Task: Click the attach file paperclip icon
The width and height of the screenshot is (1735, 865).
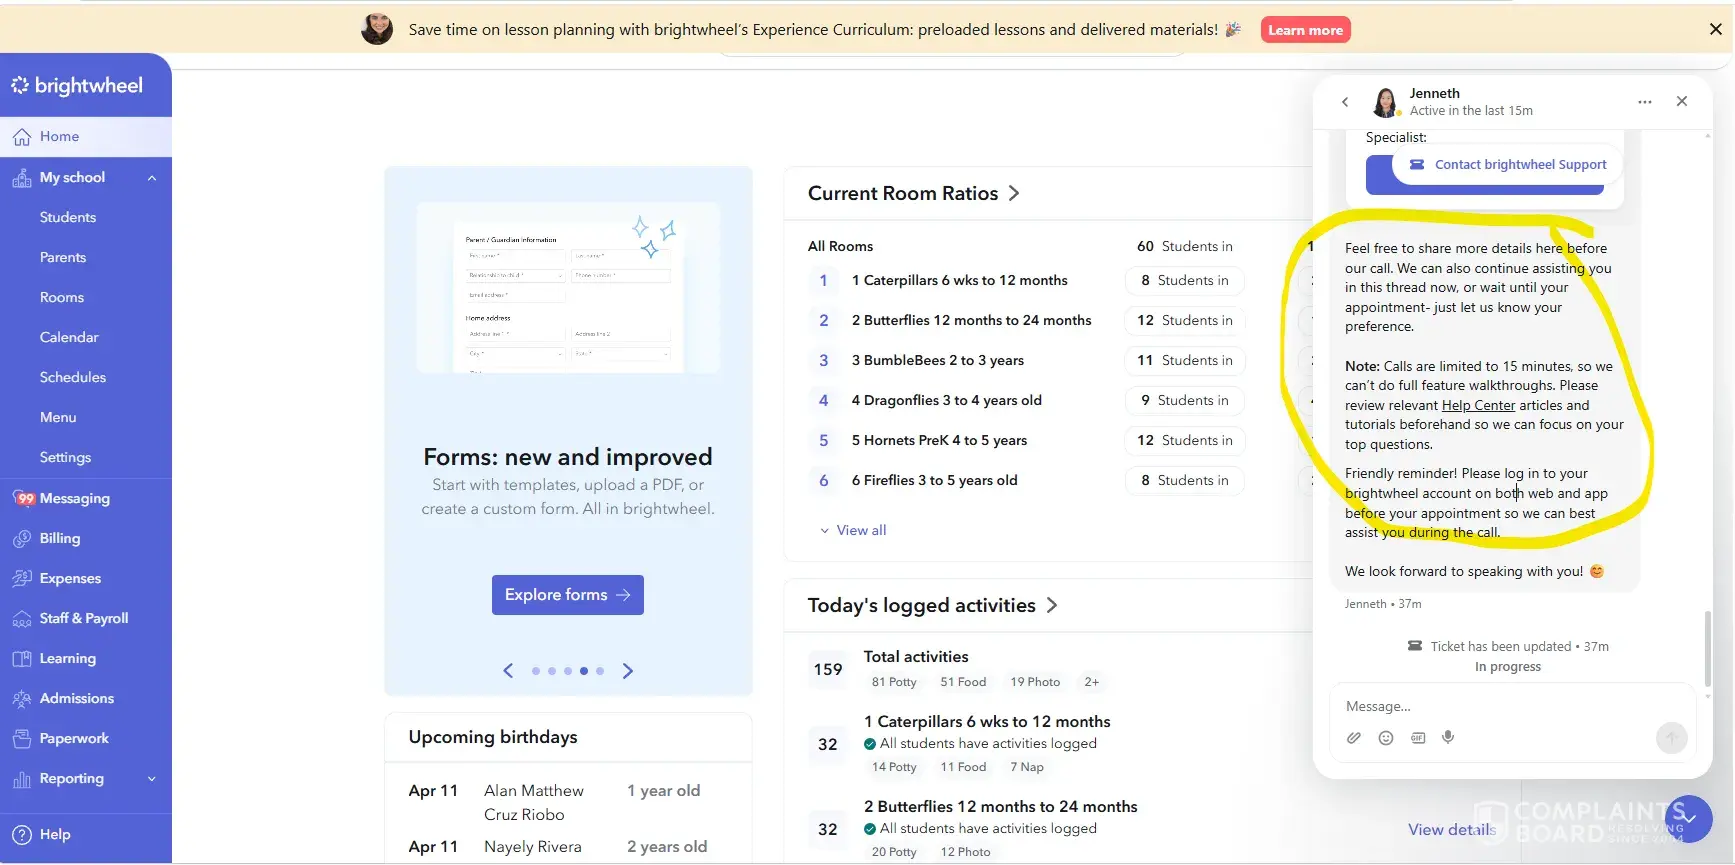Action: pos(1353,738)
